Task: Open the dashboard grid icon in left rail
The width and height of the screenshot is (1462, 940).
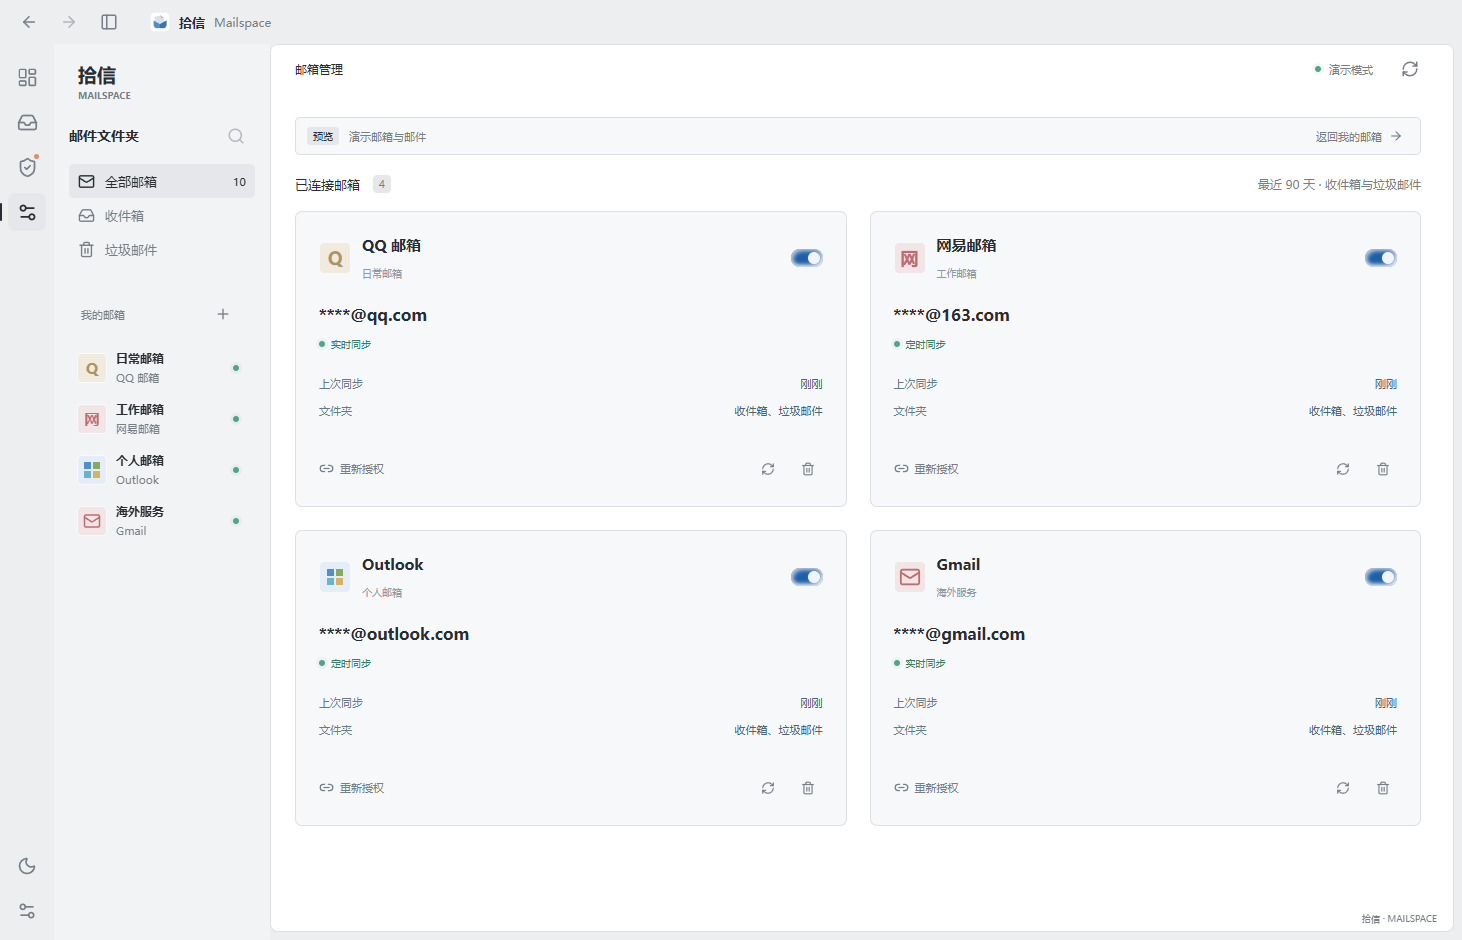Action: pyautogui.click(x=27, y=77)
